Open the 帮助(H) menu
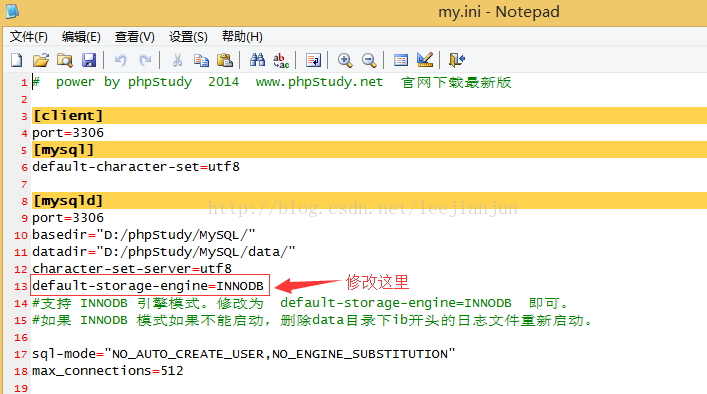Viewport: 707px width, 394px height. (242, 37)
